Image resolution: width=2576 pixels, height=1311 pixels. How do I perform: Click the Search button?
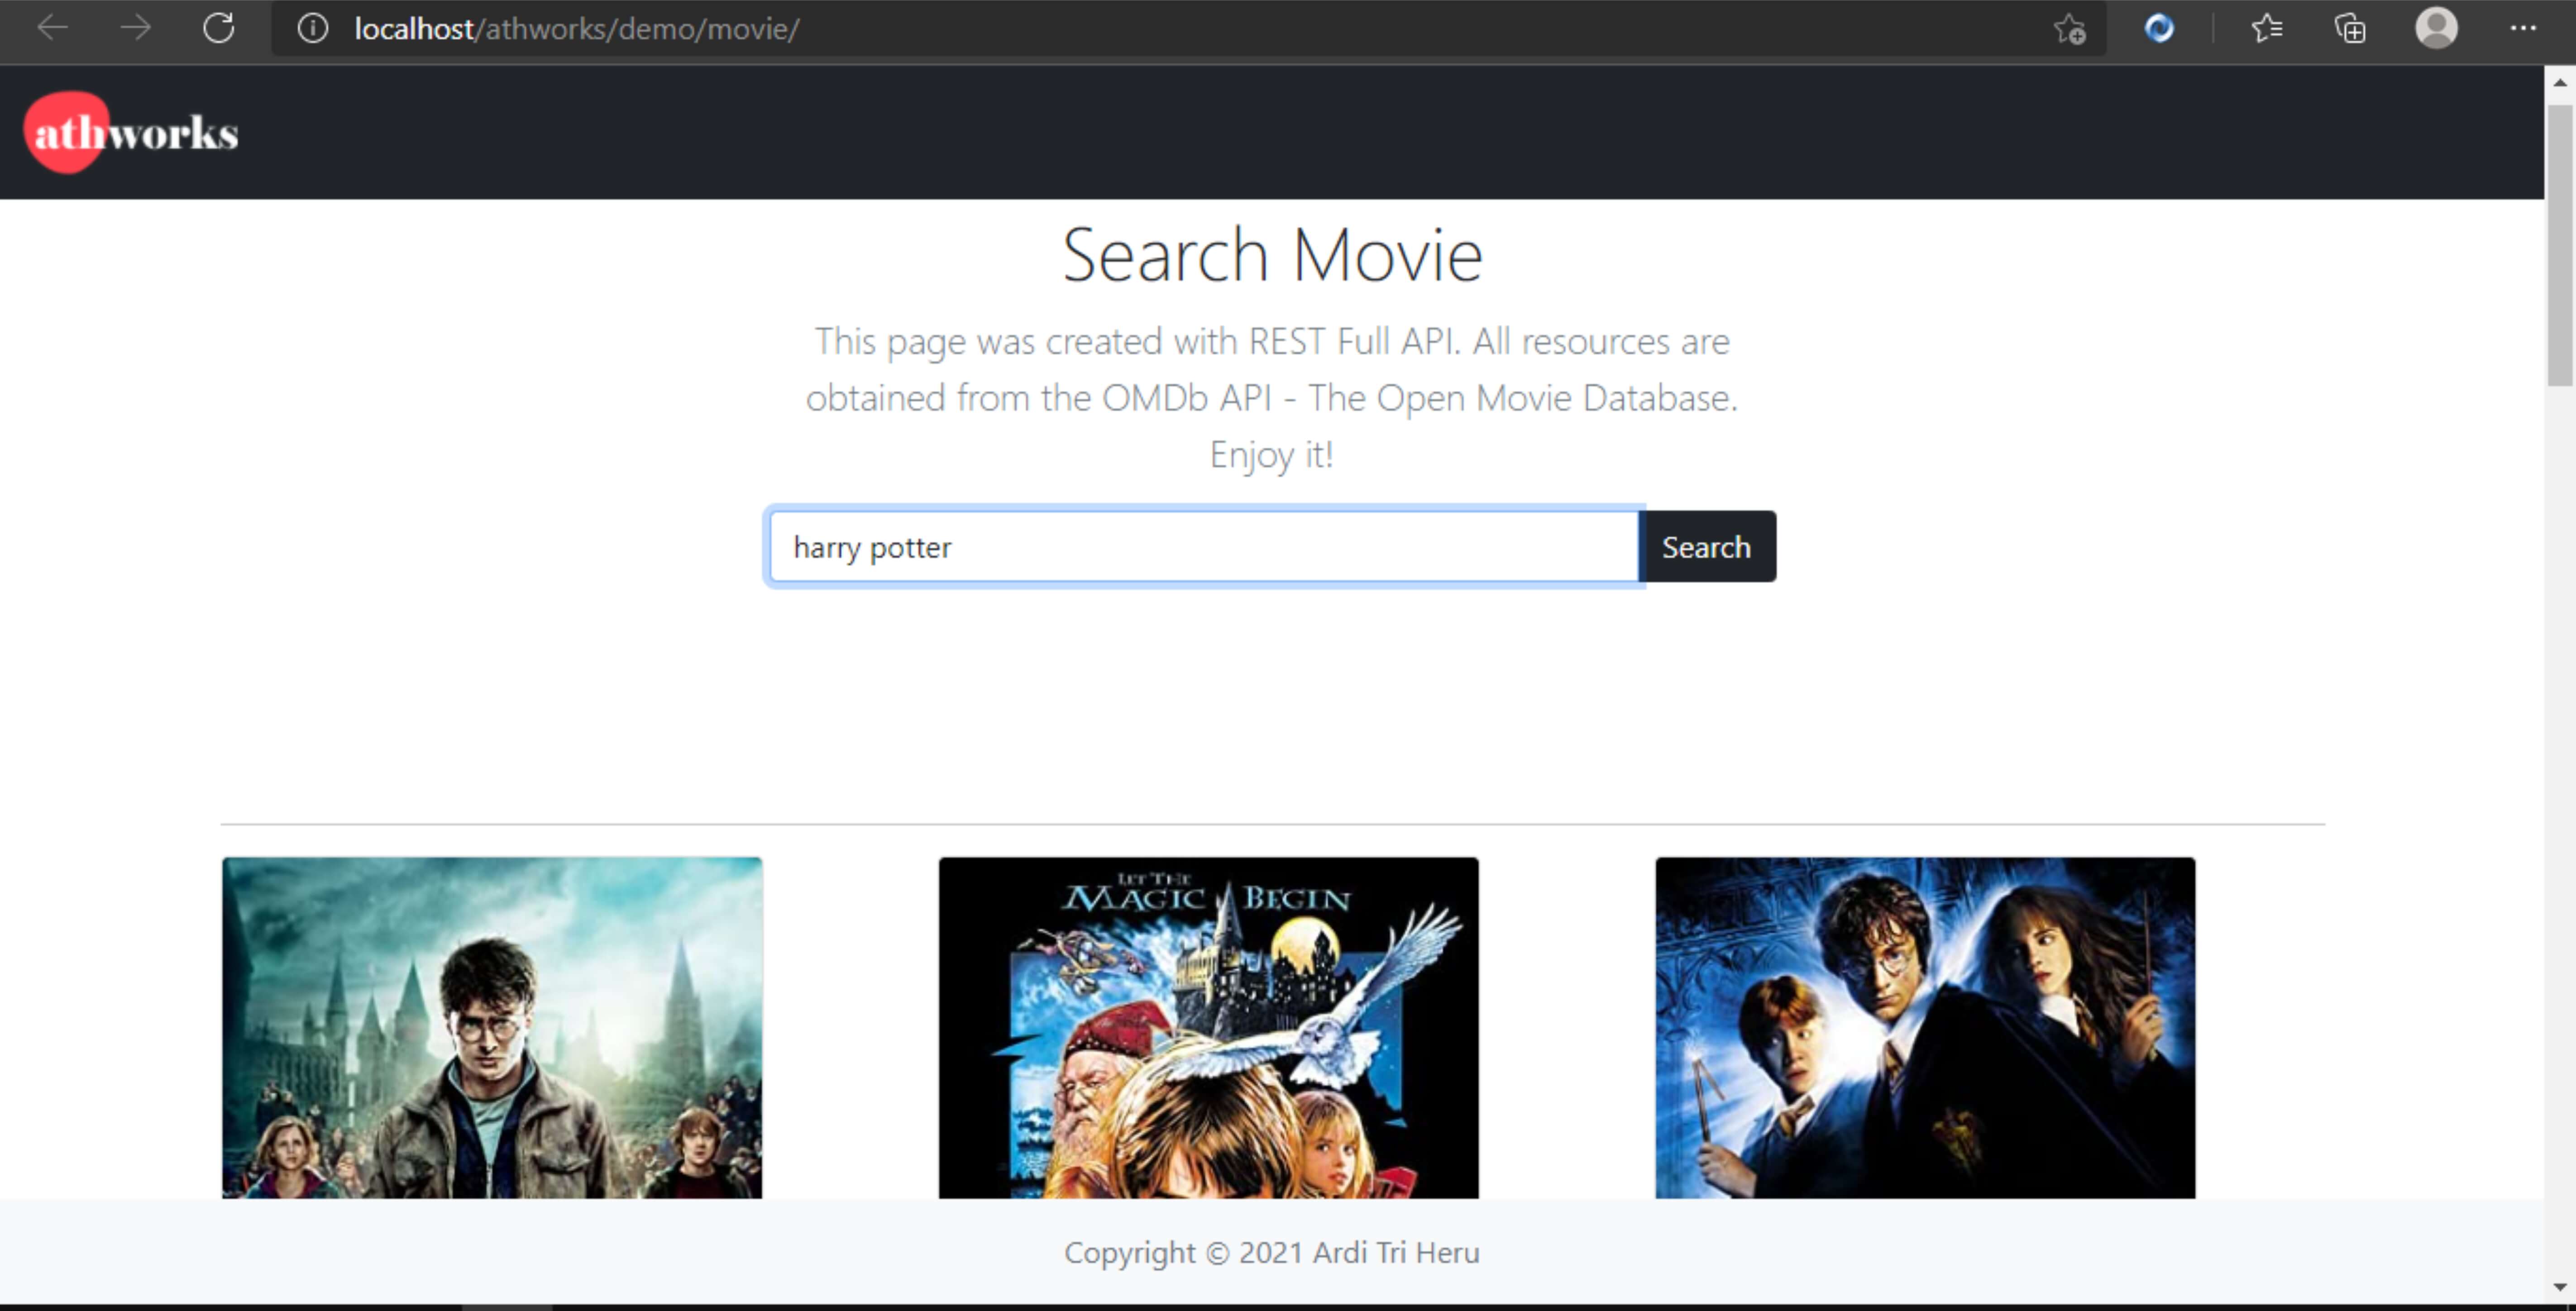point(1707,547)
